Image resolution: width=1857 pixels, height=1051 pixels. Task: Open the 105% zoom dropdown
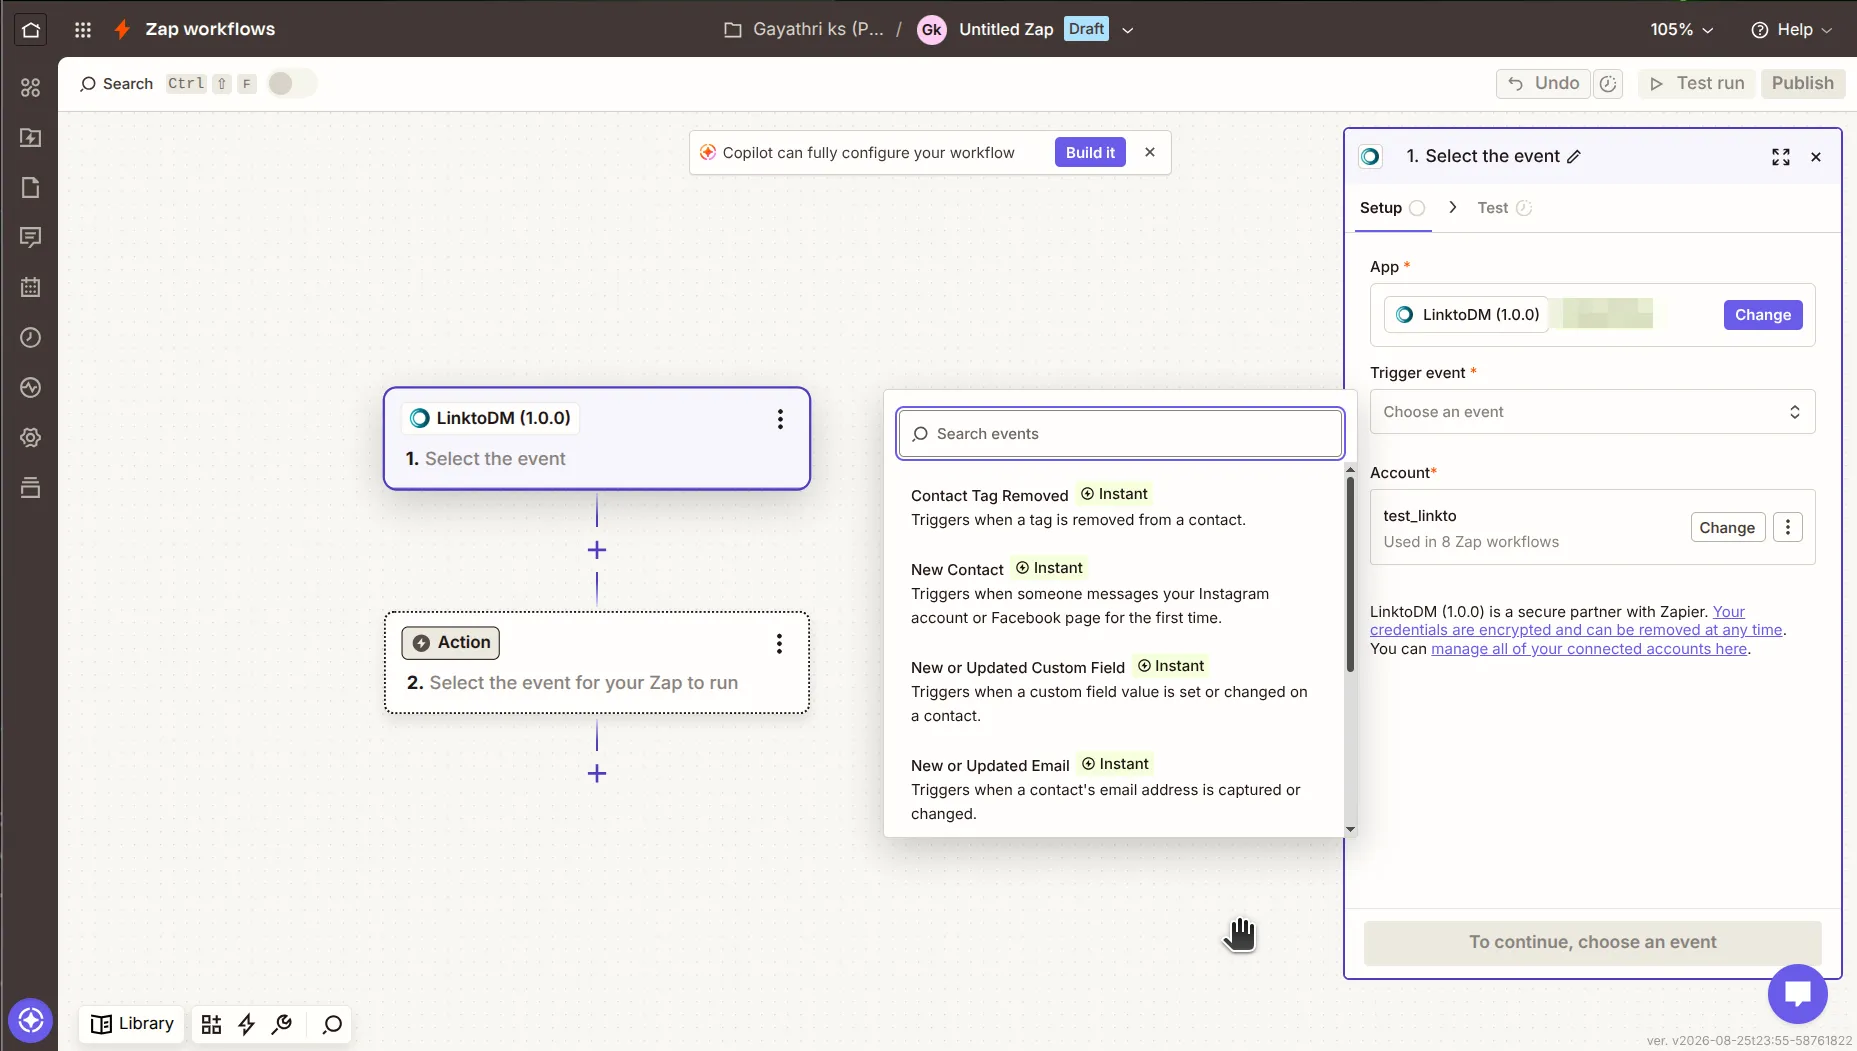point(1682,30)
